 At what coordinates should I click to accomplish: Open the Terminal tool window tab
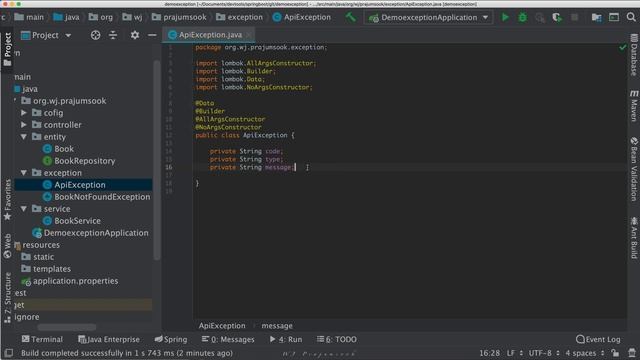(x=42, y=339)
